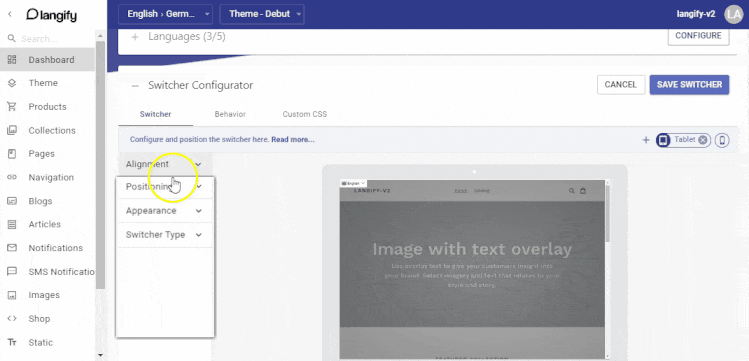Click LANGIFY-V2 store name in preview
Image resolution: width=749 pixels, height=361 pixels.
(x=372, y=191)
